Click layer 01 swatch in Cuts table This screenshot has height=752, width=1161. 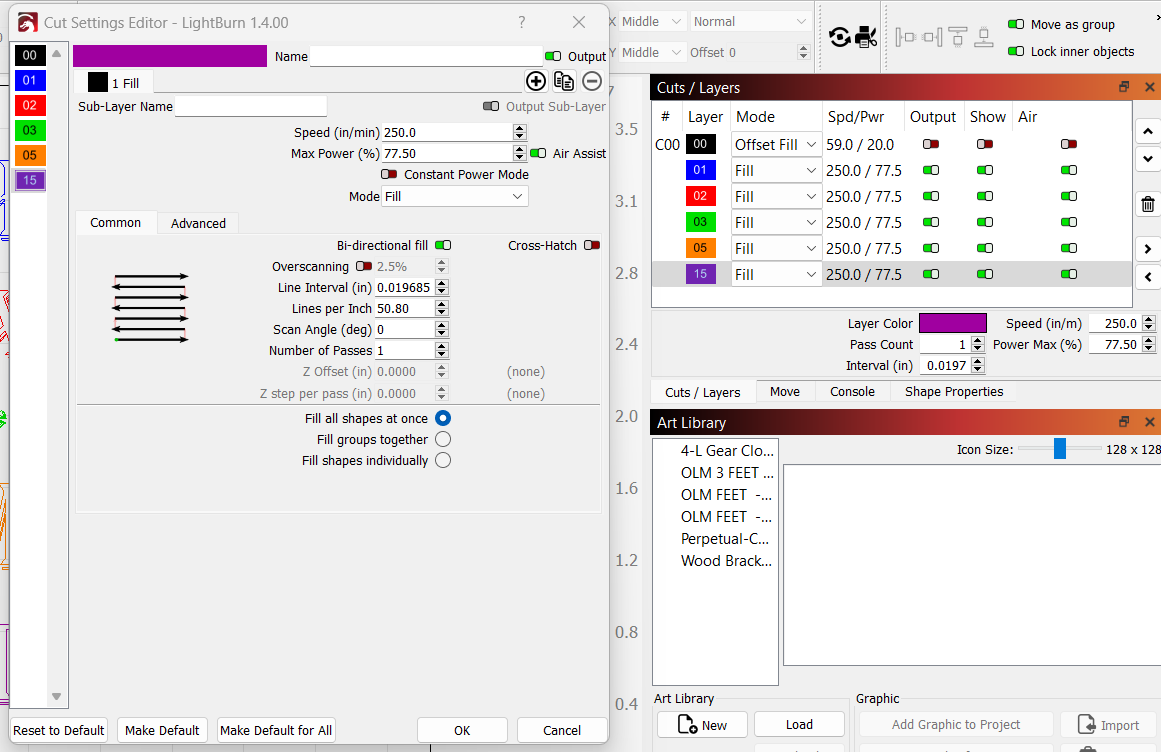click(700, 170)
